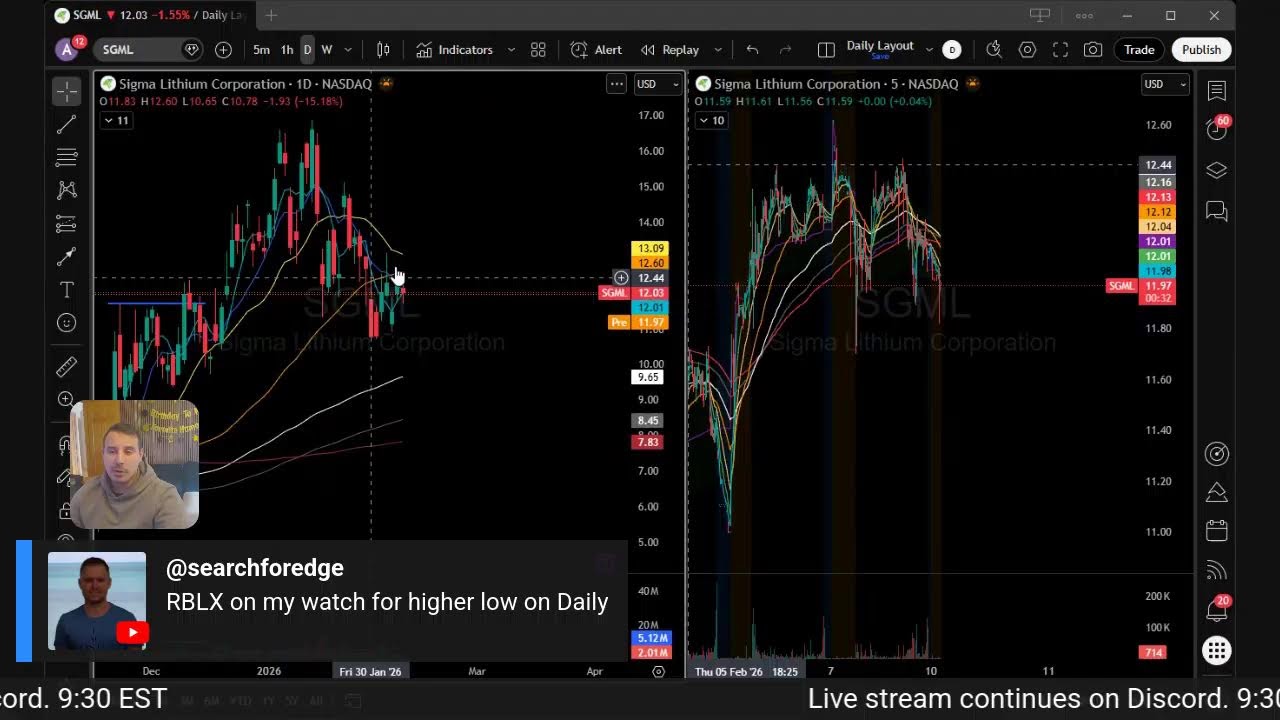Image resolution: width=1280 pixels, height=720 pixels.
Task: Create a new Alert
Action: point(596,50)
